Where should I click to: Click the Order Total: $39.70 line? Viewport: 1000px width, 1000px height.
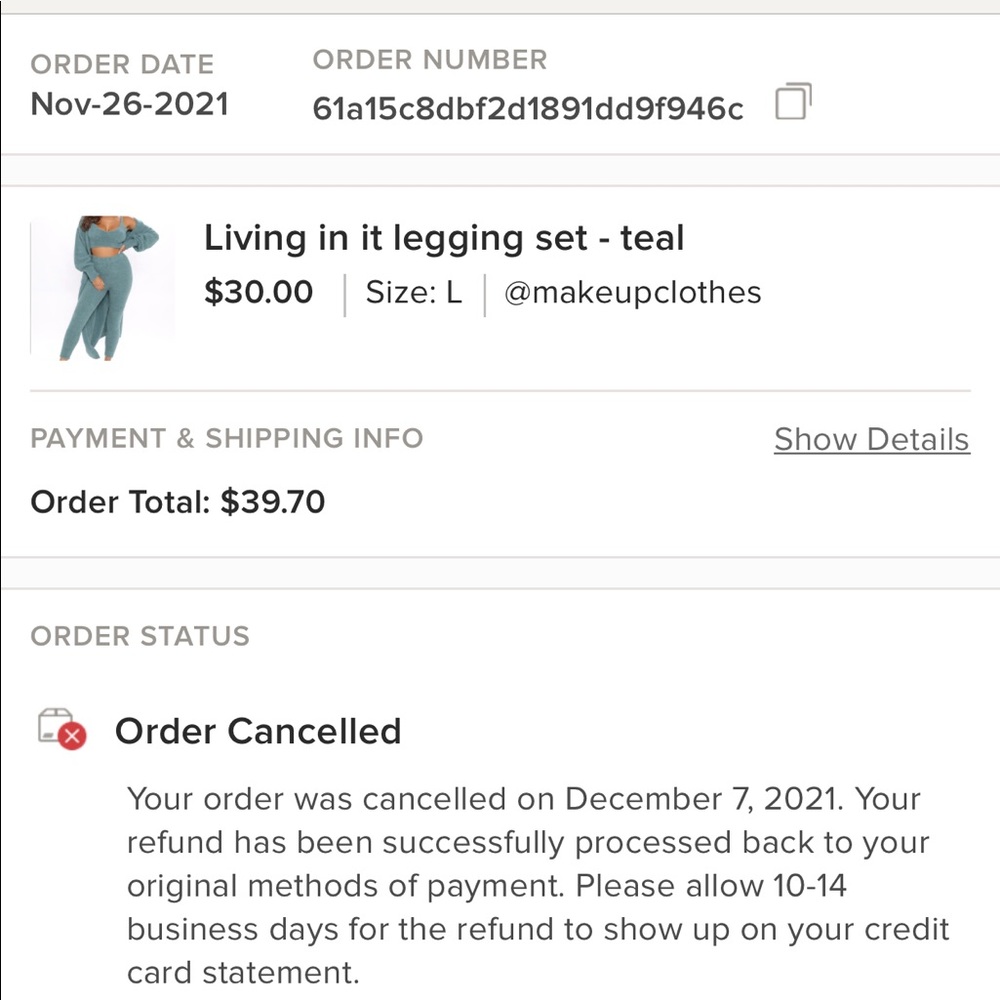coord(178,501)
